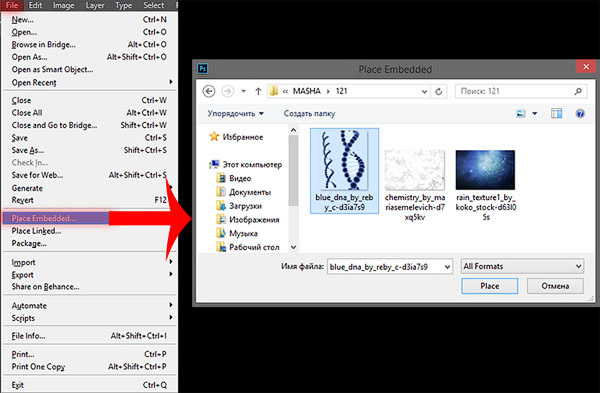Open the Документы folder in the sidebar
600x393 pixels.
click(243, 192)
